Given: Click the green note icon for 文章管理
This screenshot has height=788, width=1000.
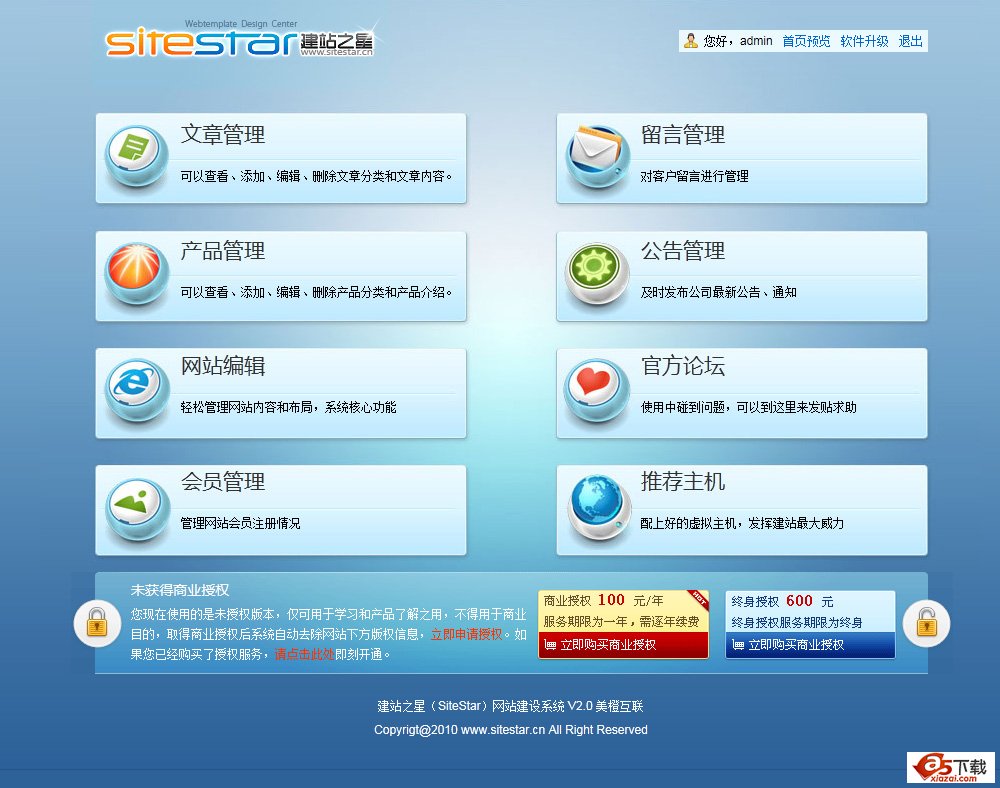Looking at the screenshot, I should pyautogui.click(x=136, y=157).
